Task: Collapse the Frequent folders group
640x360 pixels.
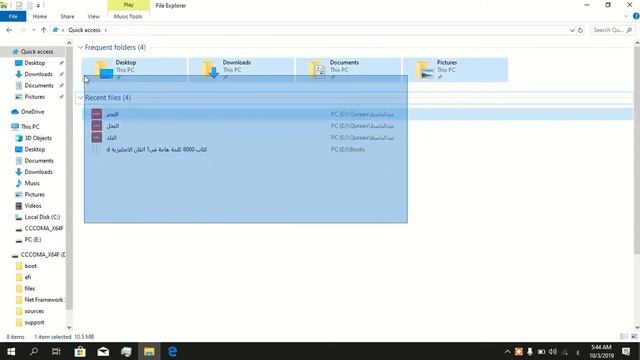Action: pos(80,47)
